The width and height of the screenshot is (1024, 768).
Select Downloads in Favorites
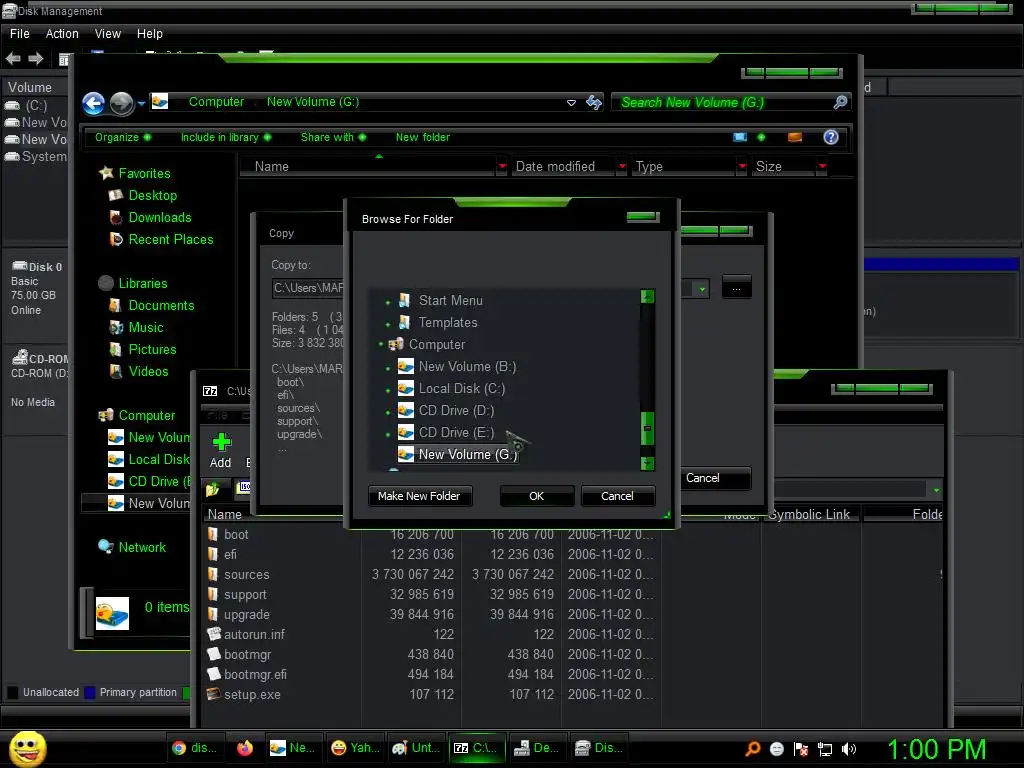point(160,217)
